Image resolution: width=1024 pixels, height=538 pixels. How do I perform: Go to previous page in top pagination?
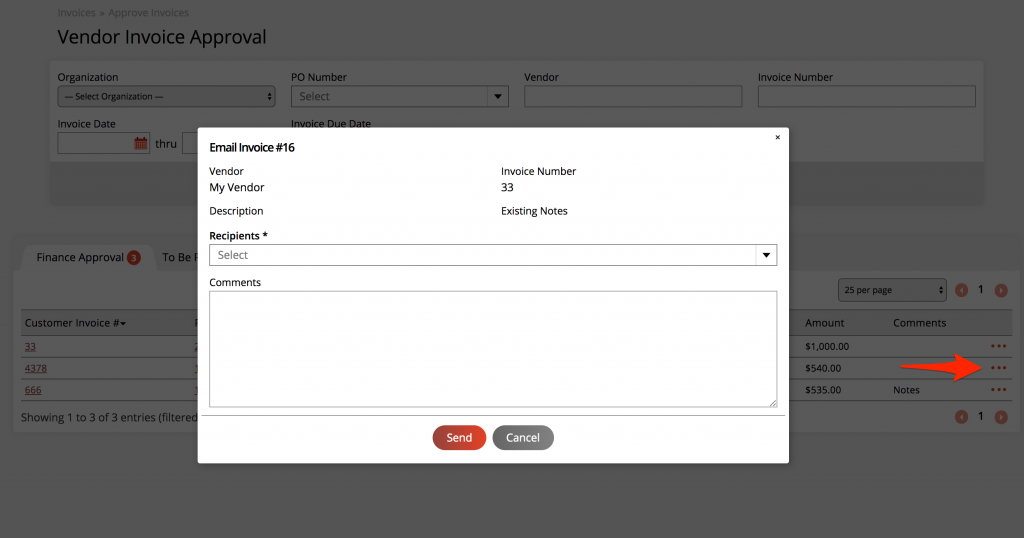[961, 290]
